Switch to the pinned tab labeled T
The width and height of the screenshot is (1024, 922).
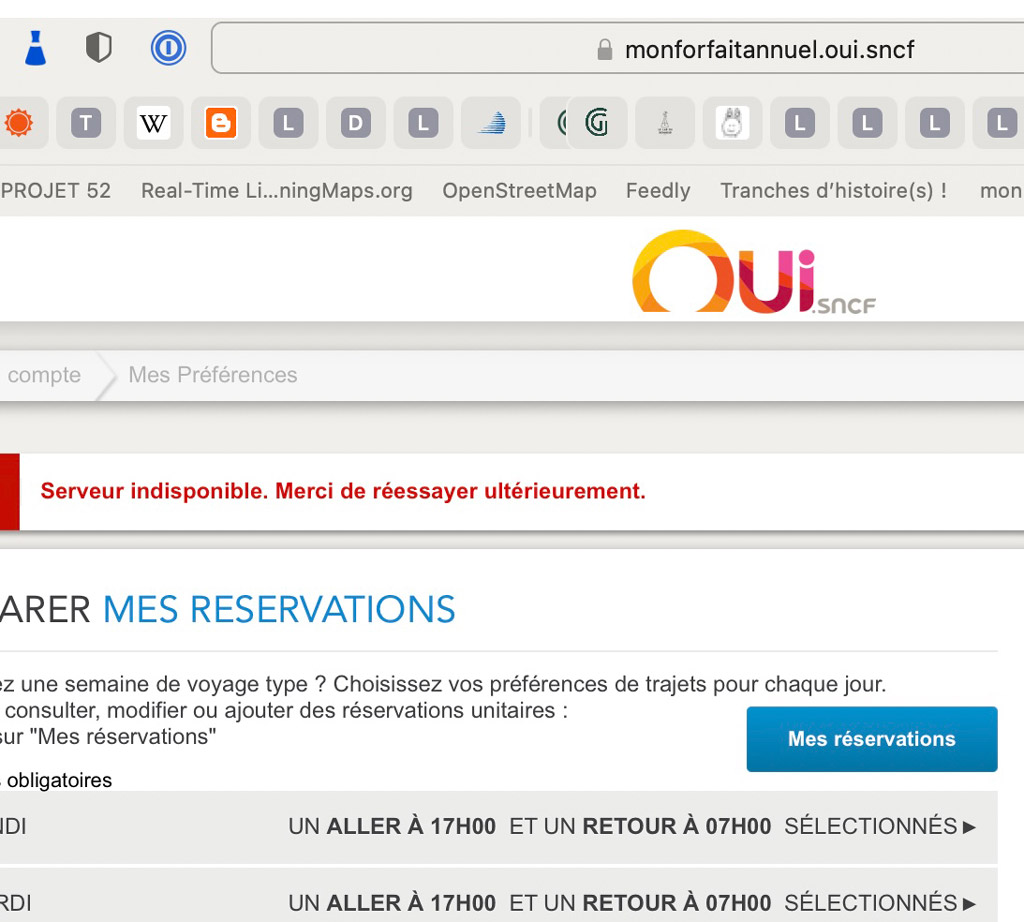coord(86,123)
